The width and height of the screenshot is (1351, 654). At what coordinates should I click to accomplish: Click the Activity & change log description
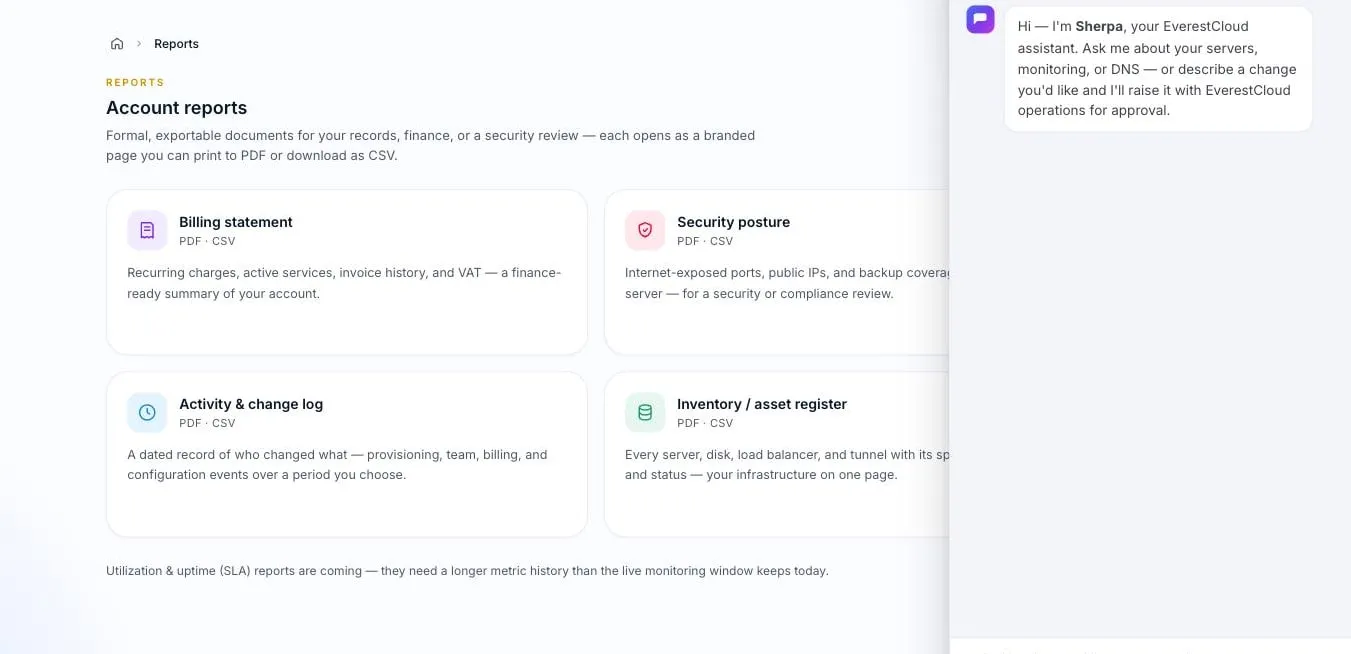(337, 465)
